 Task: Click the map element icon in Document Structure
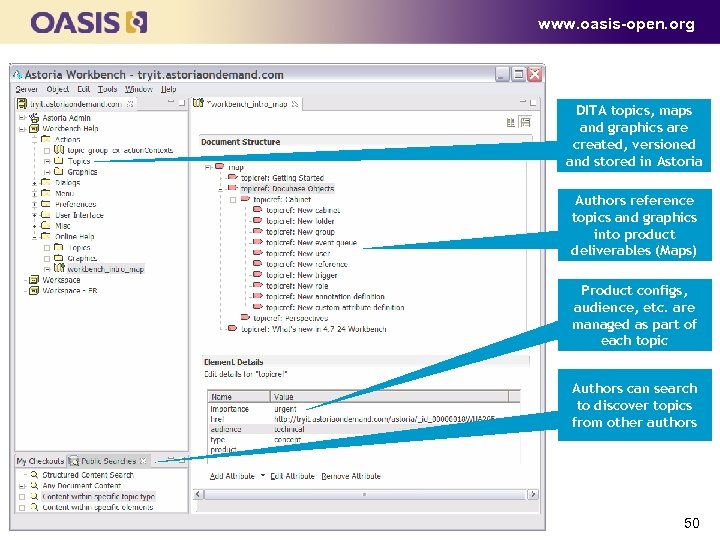(219, 166)
